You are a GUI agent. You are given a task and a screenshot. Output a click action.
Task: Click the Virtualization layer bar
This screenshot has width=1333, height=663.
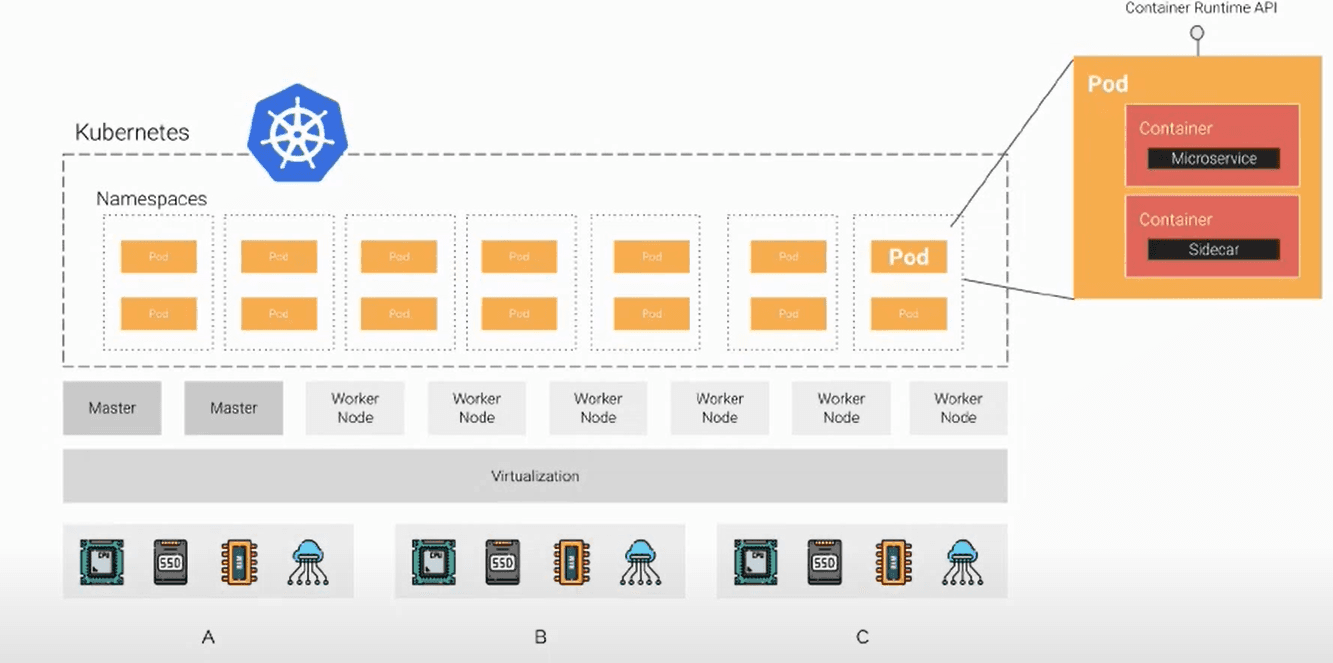tap(535, 476)
